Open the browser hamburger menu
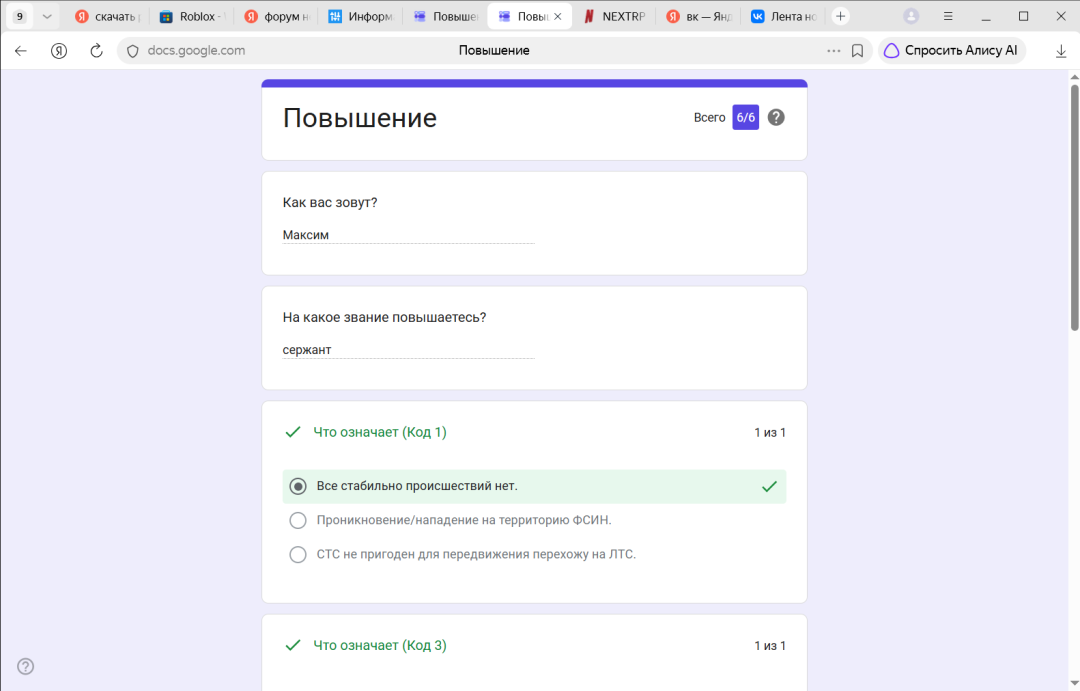 pyautogui.click(x=948, y=17)
